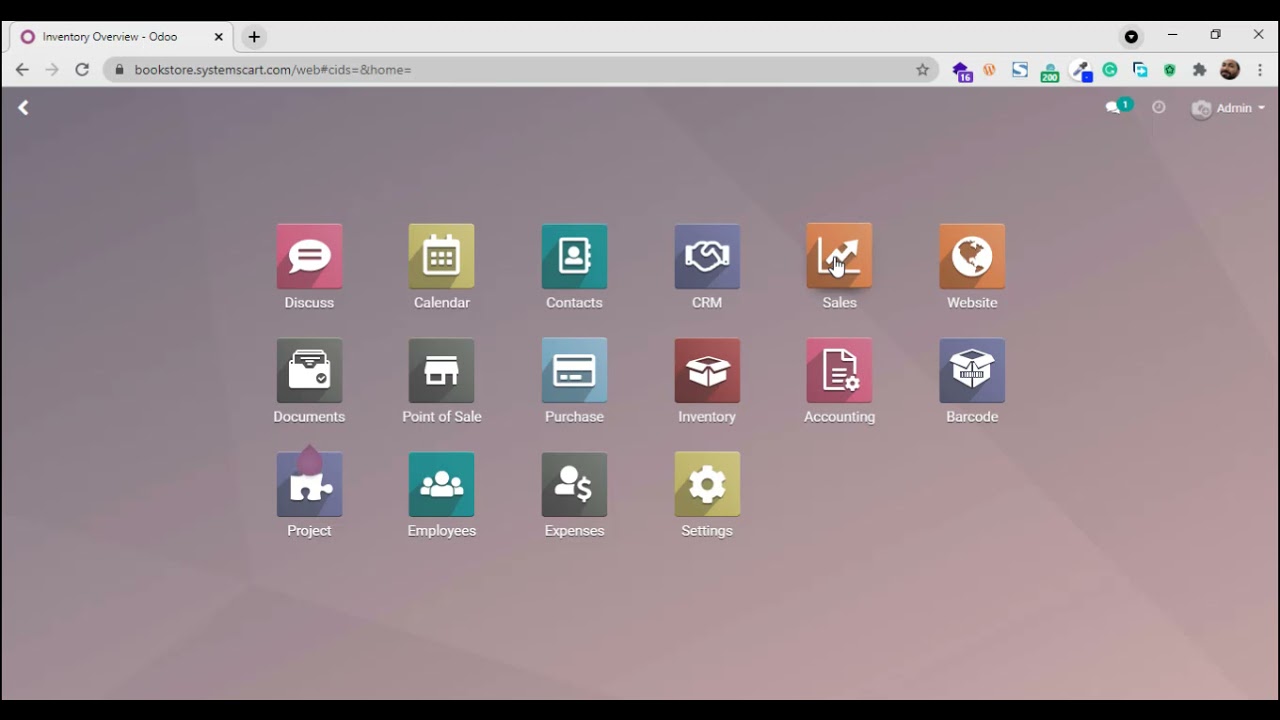Open the conversations message icon
1280x720 pixels.
(x=1113, y=108)
